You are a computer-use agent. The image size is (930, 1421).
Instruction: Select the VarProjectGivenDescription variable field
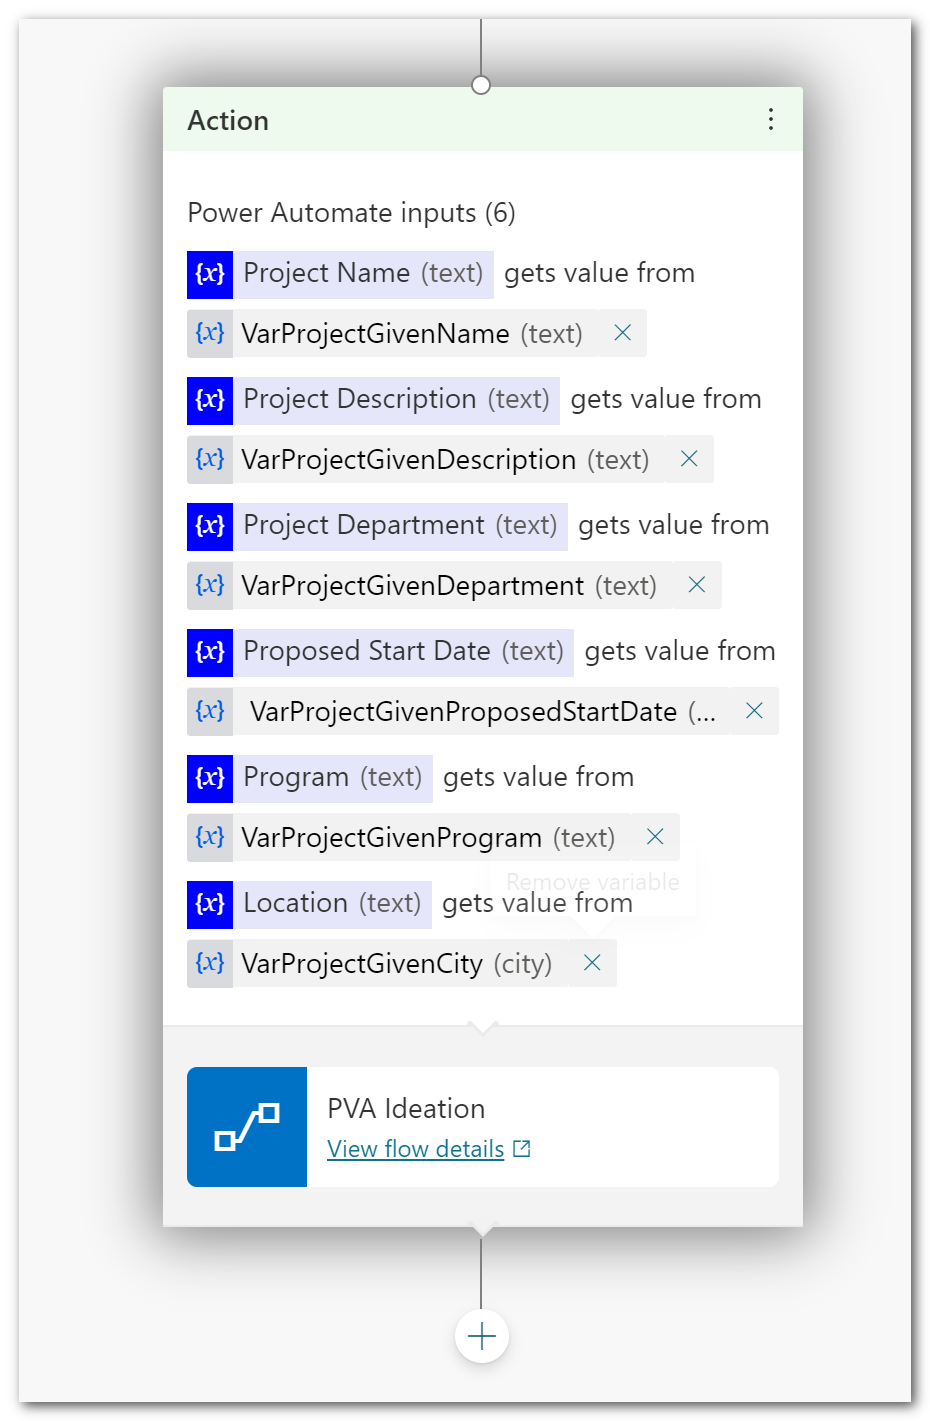tap(449, 459)
